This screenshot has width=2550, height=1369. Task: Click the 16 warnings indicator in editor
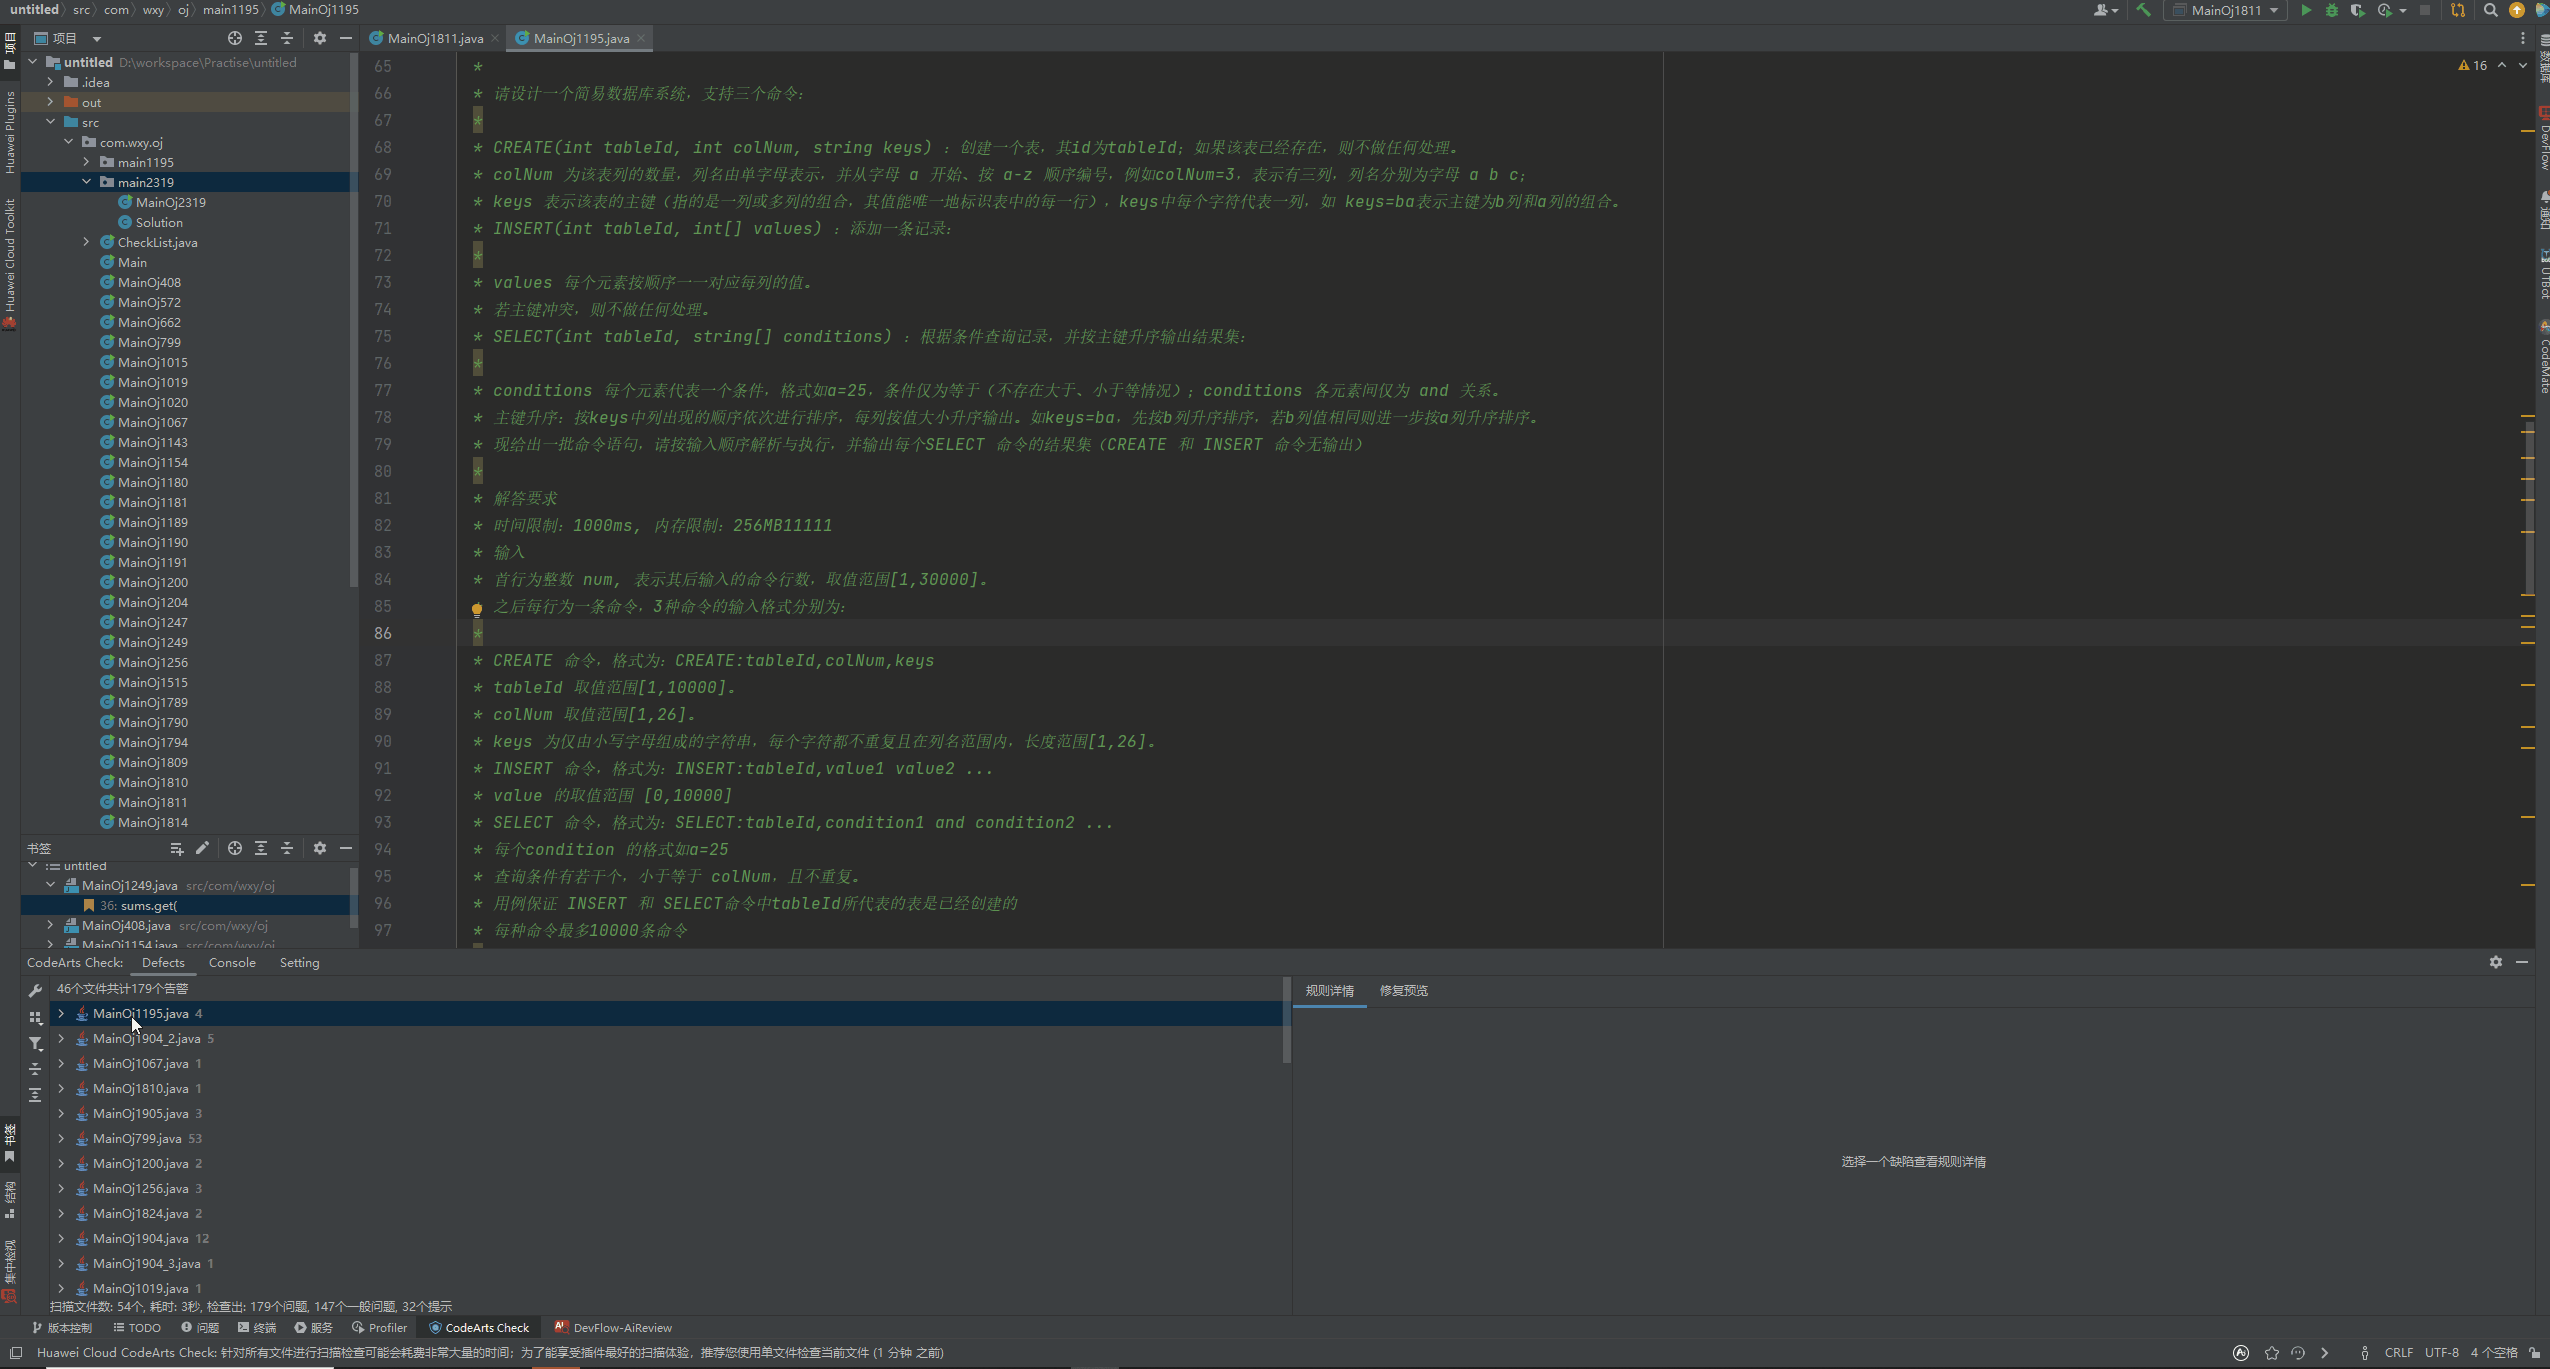coord(2472,65)
